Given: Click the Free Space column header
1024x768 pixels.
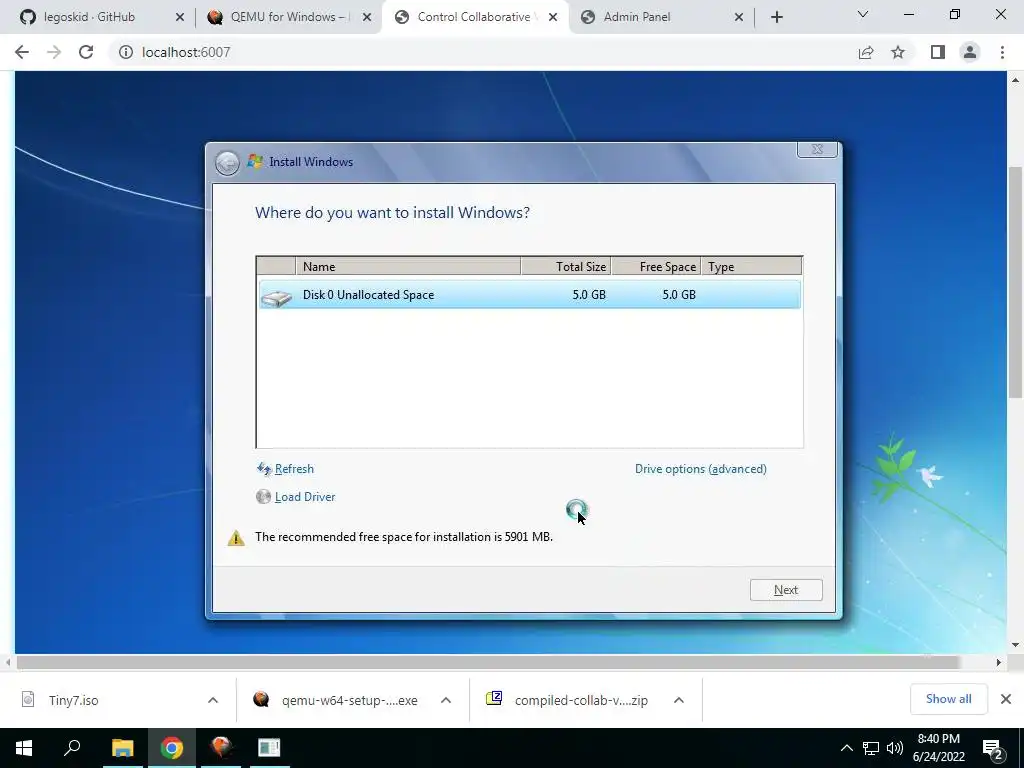Looking at the screenshot, I should [x=656, y=266].
